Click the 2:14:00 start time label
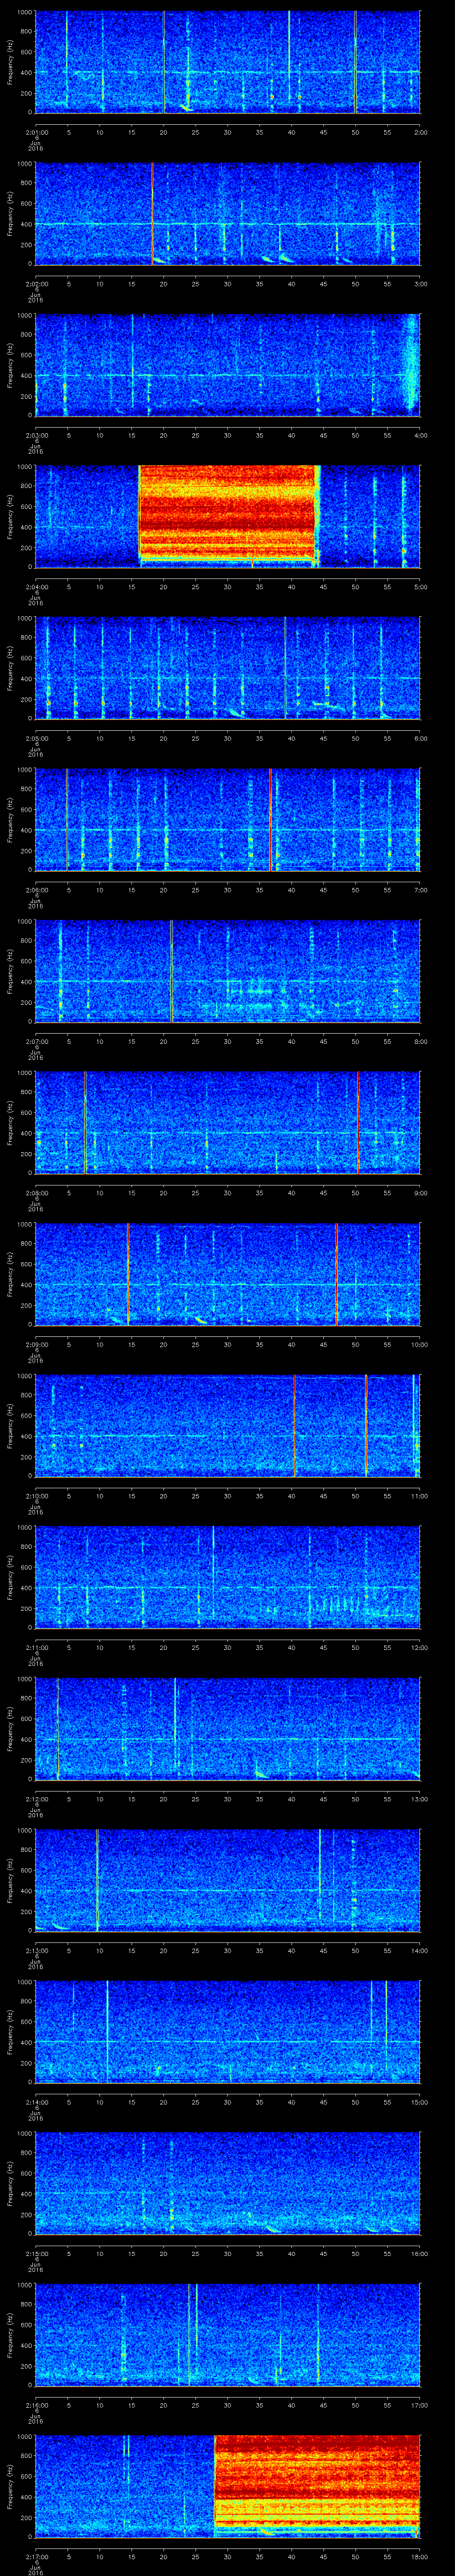The height and width of the screenshot is (2576, 455). pyautogui.click(x=36, y=2102)
